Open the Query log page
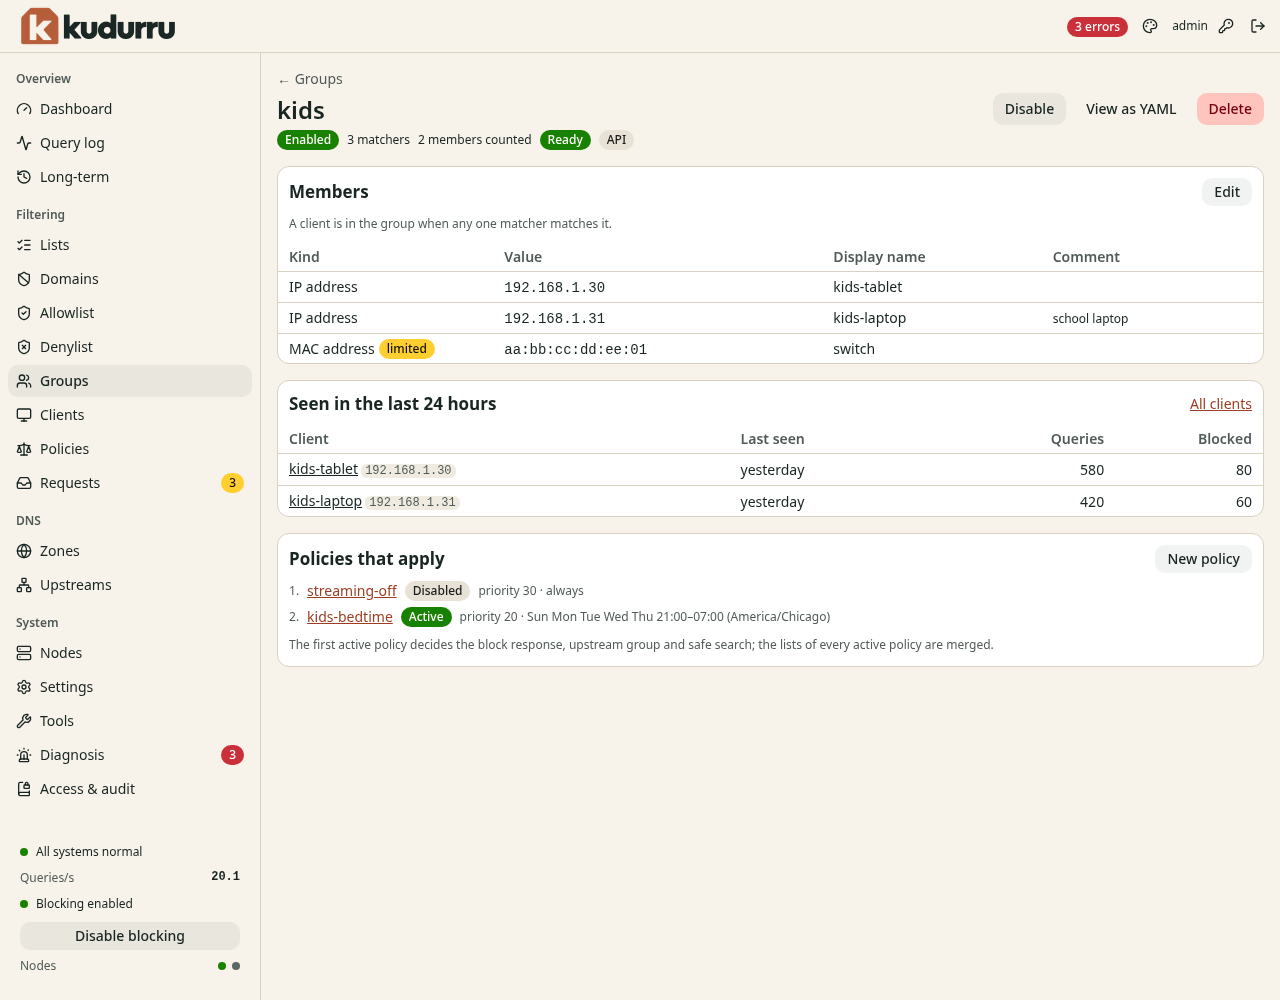 tap(130, 143)
